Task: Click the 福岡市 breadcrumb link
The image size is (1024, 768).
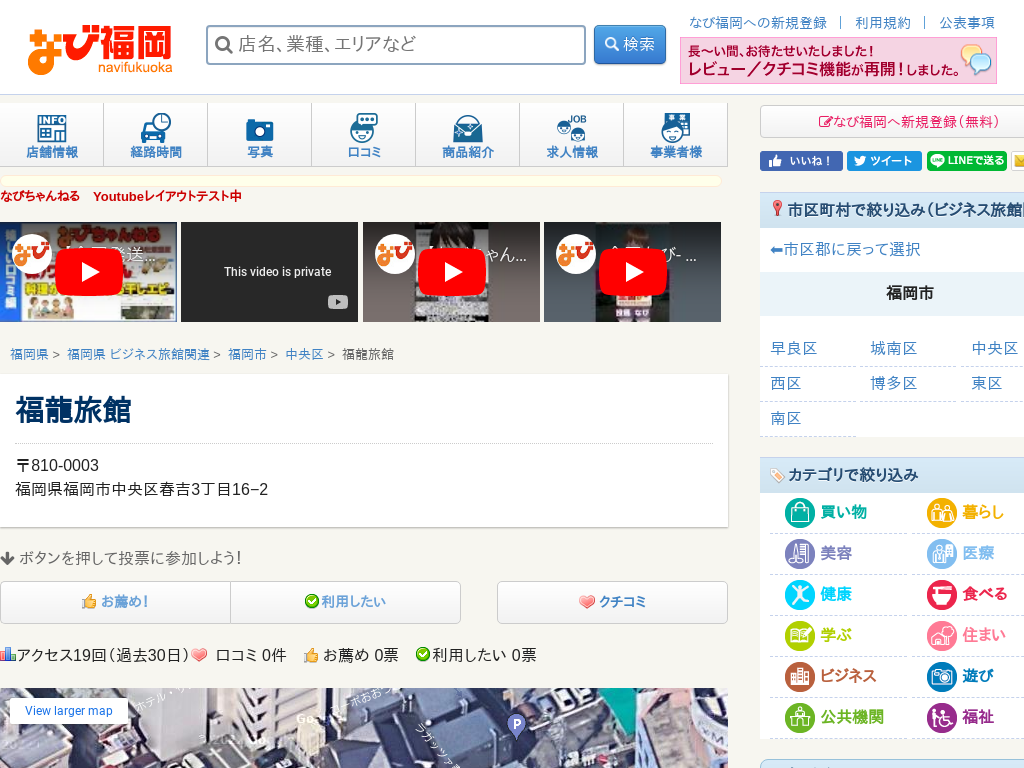Action: [x=248, y=354]
